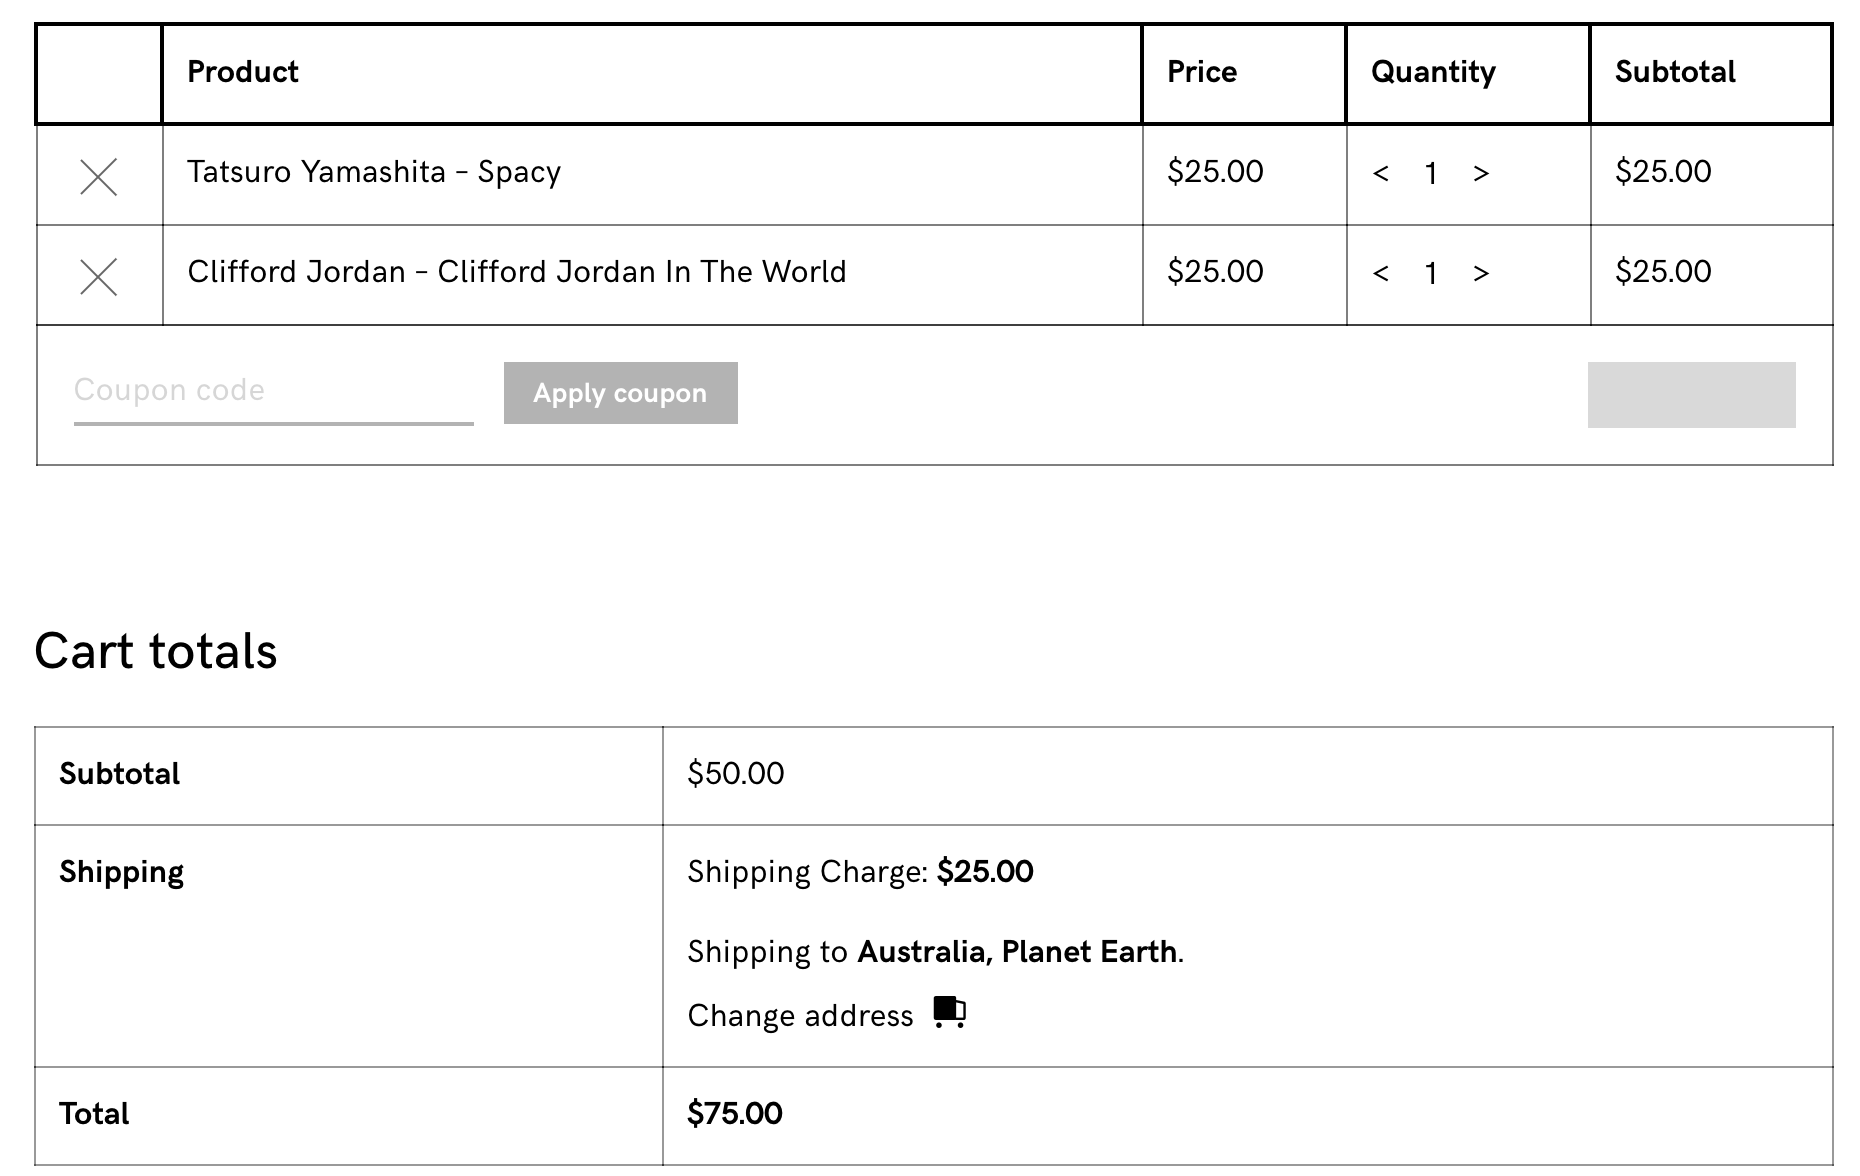
Task: Increase quantity of the Clifford Jordan album
Action: 1481,274
